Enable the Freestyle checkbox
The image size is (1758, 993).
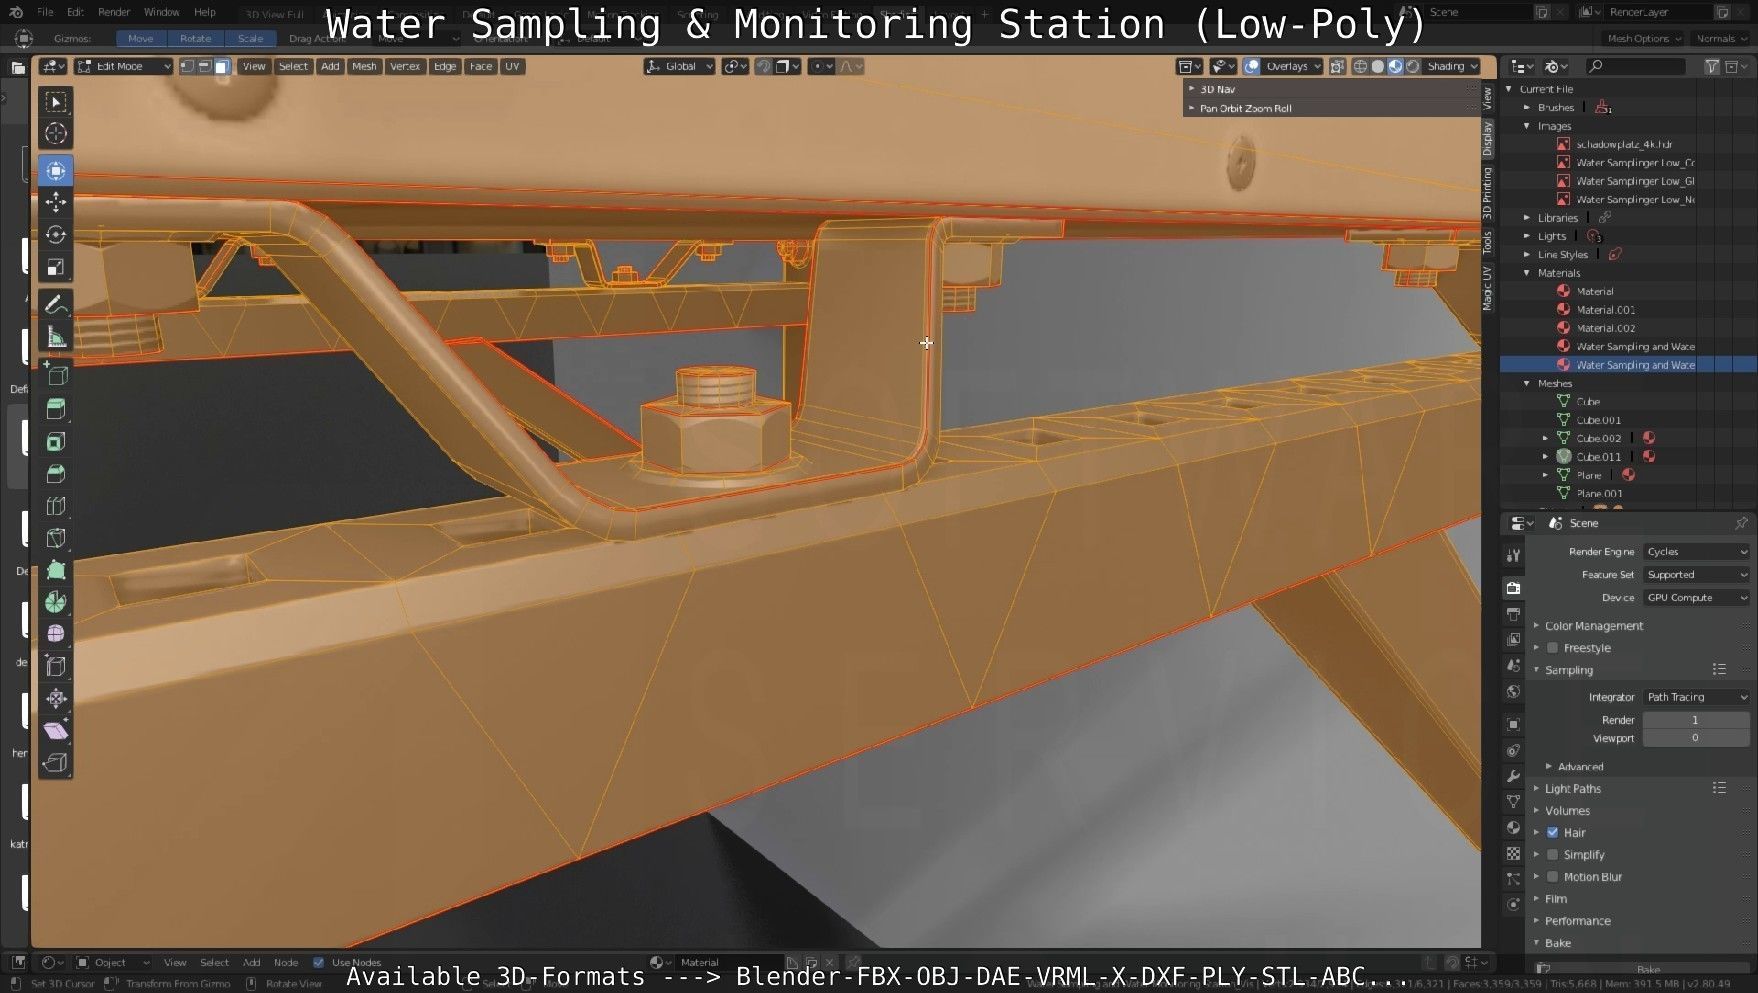pos(1552,648)
